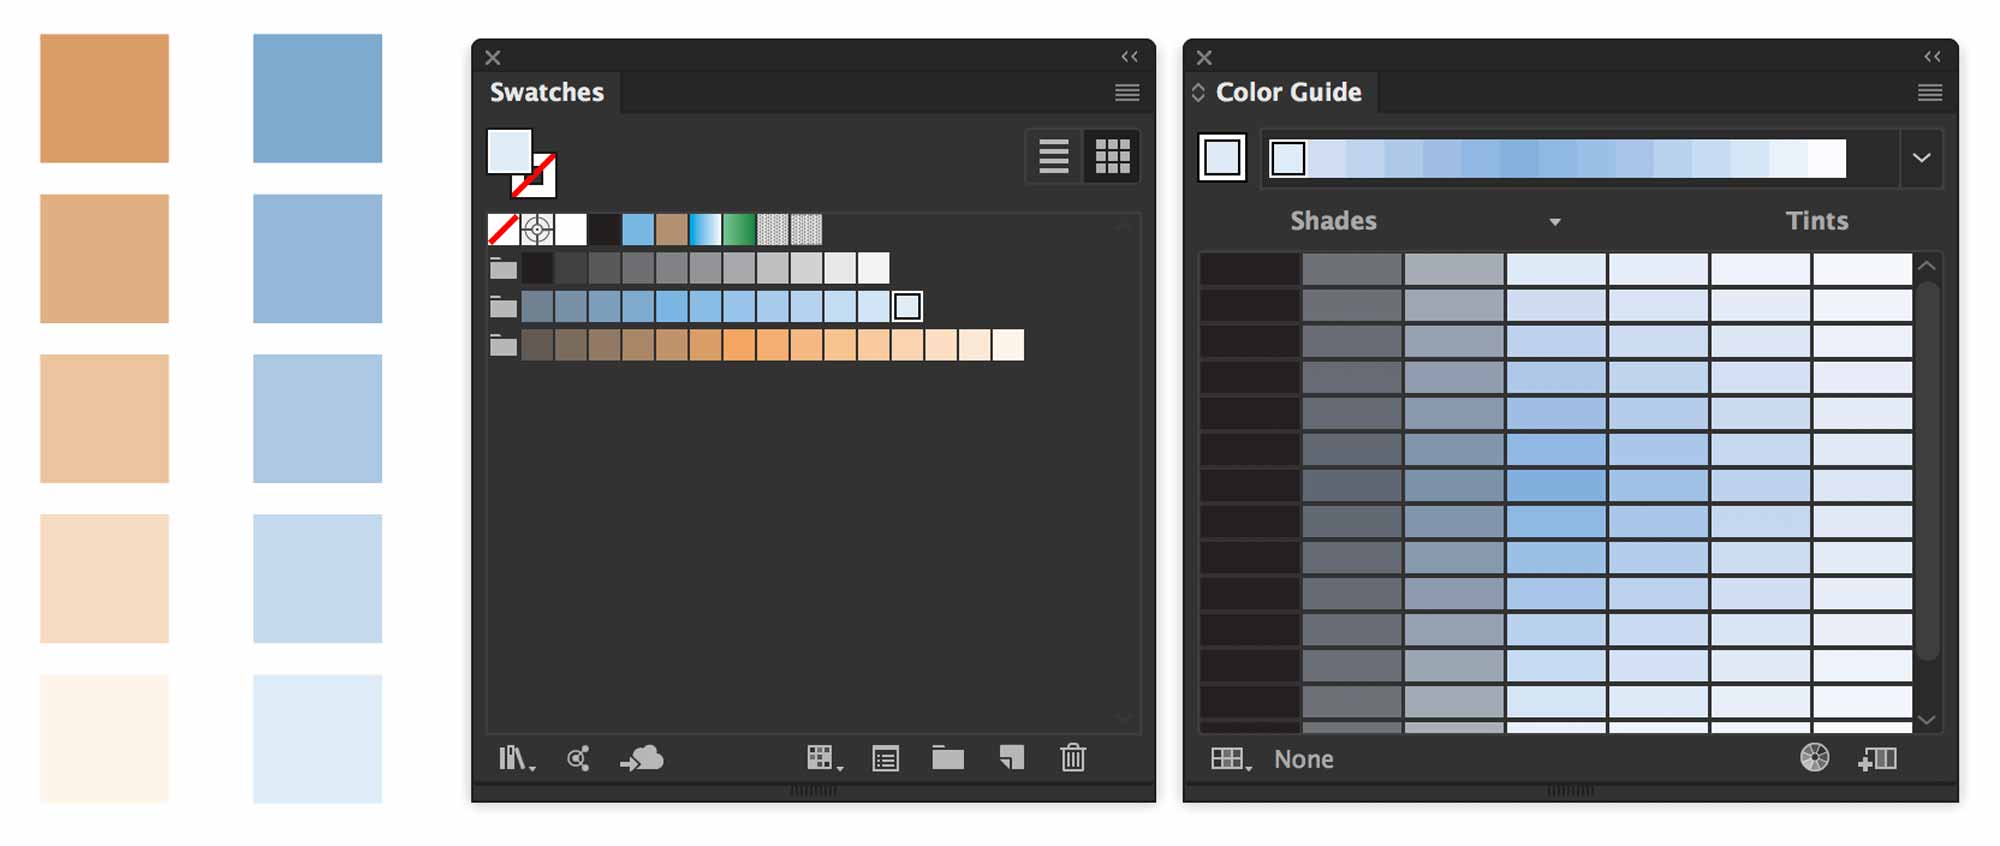Close the Color Guide panel
Screen dimensions: 2000x846
pyautogui.click(x=1204, y=58)
